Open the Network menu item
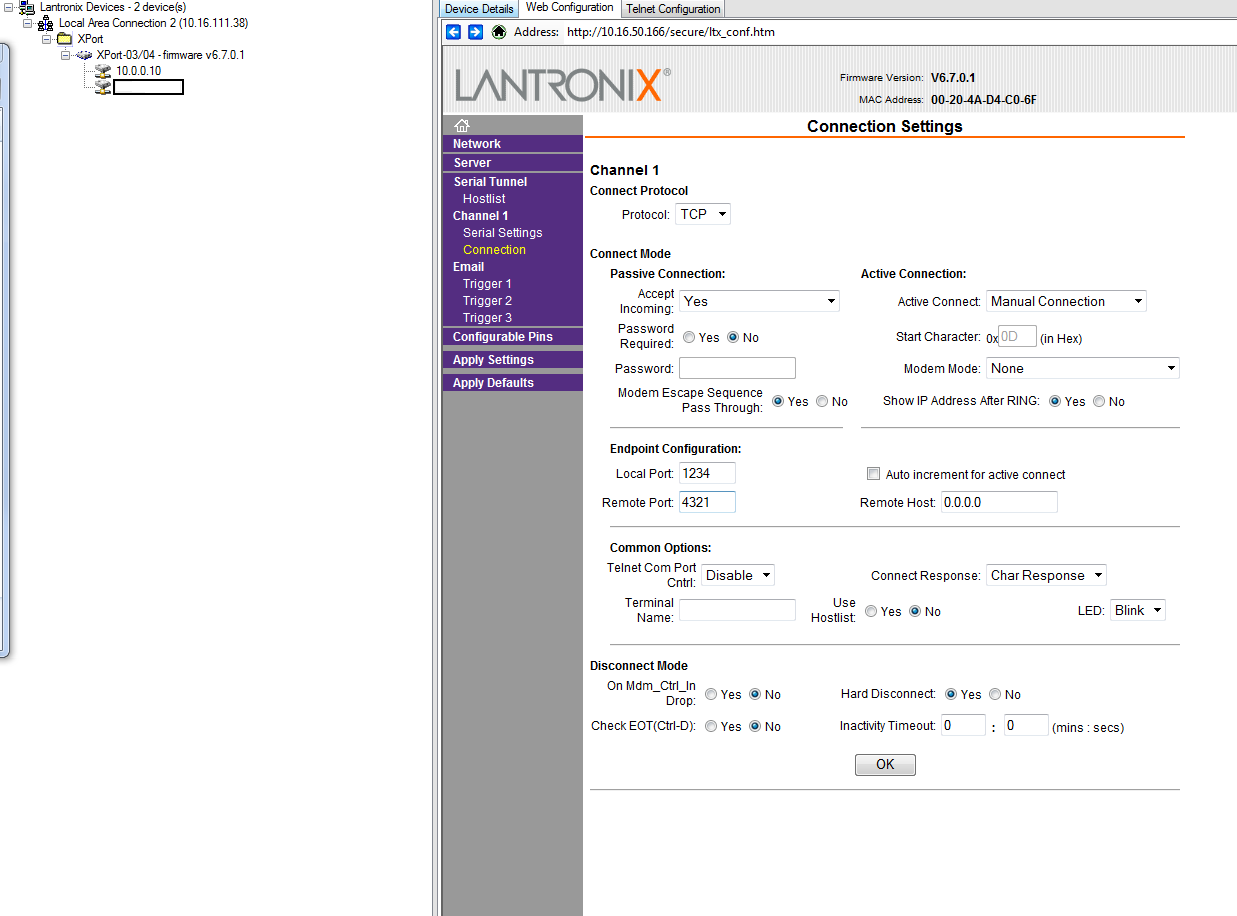This screenshot has width=1237, height=916. 513,144
